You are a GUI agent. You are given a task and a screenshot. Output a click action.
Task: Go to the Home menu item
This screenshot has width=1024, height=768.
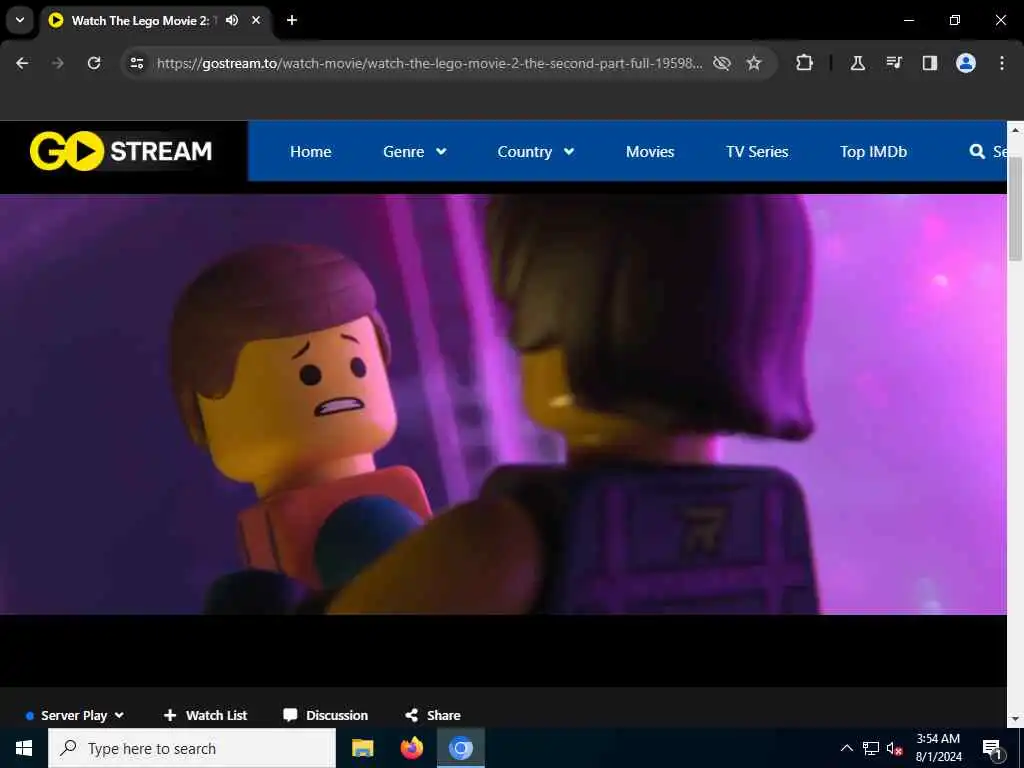[x=311, y=152]
